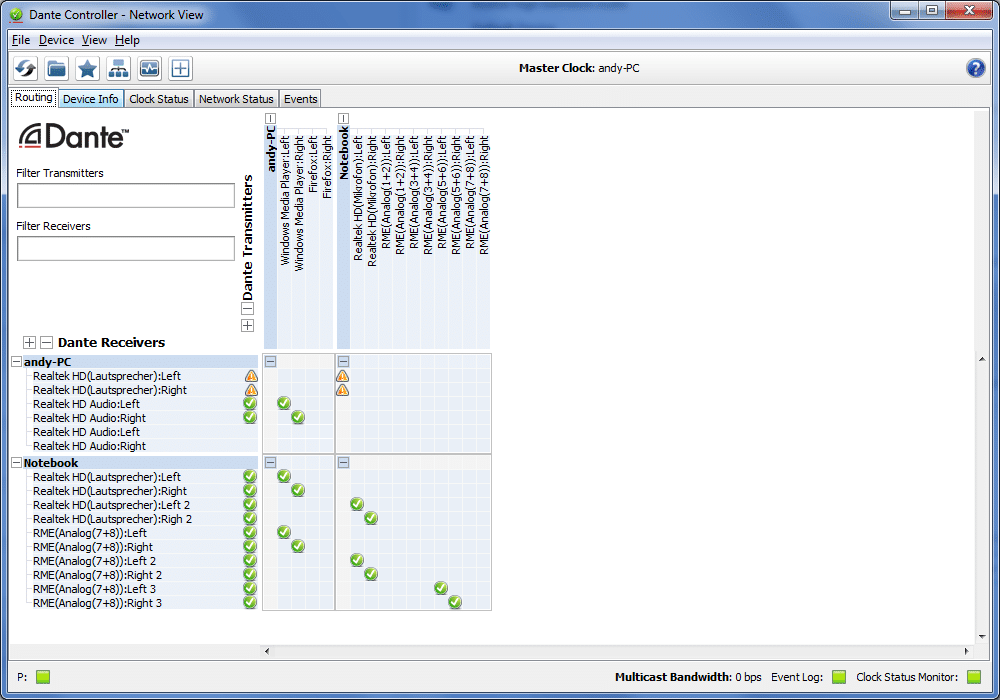Switch to the Network Status tab
Viewport: 1000px width, 700px height.
pyautogui.click(x=236, y=99)
